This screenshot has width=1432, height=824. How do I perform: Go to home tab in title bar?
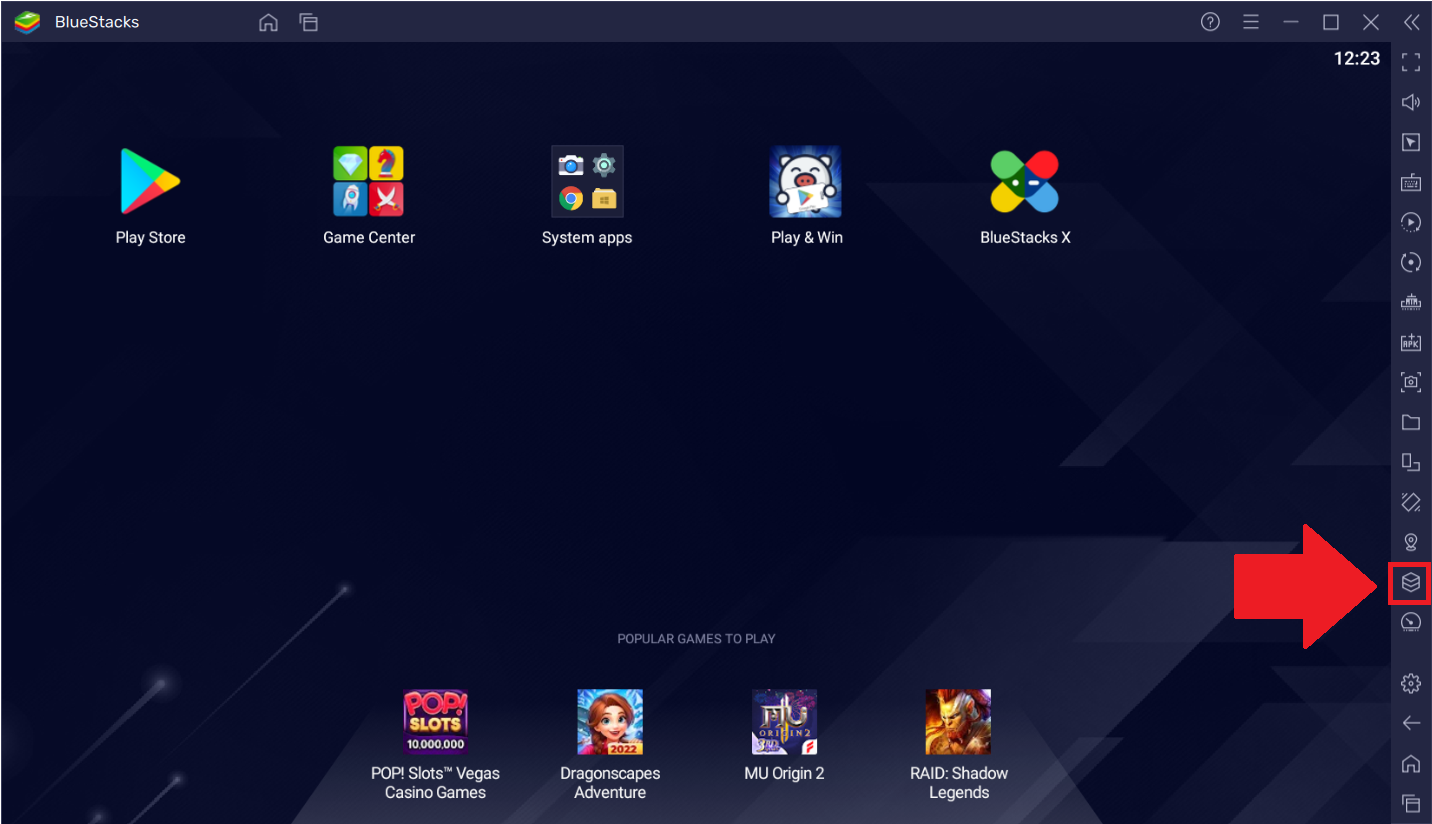(x=268, y=22)
